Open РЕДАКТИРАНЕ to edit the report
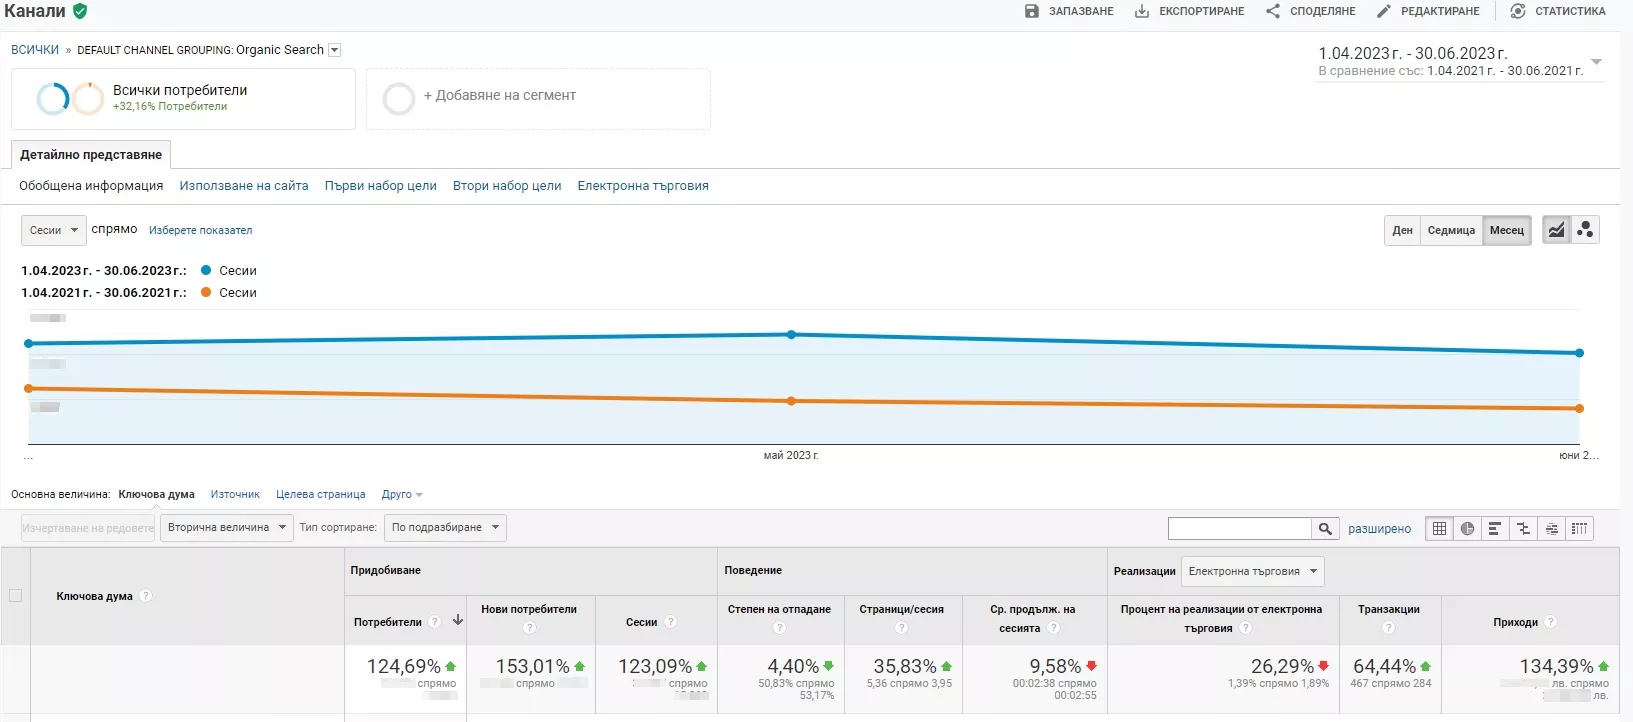Screen dimensions: 1633x722 click(1428, 11)
